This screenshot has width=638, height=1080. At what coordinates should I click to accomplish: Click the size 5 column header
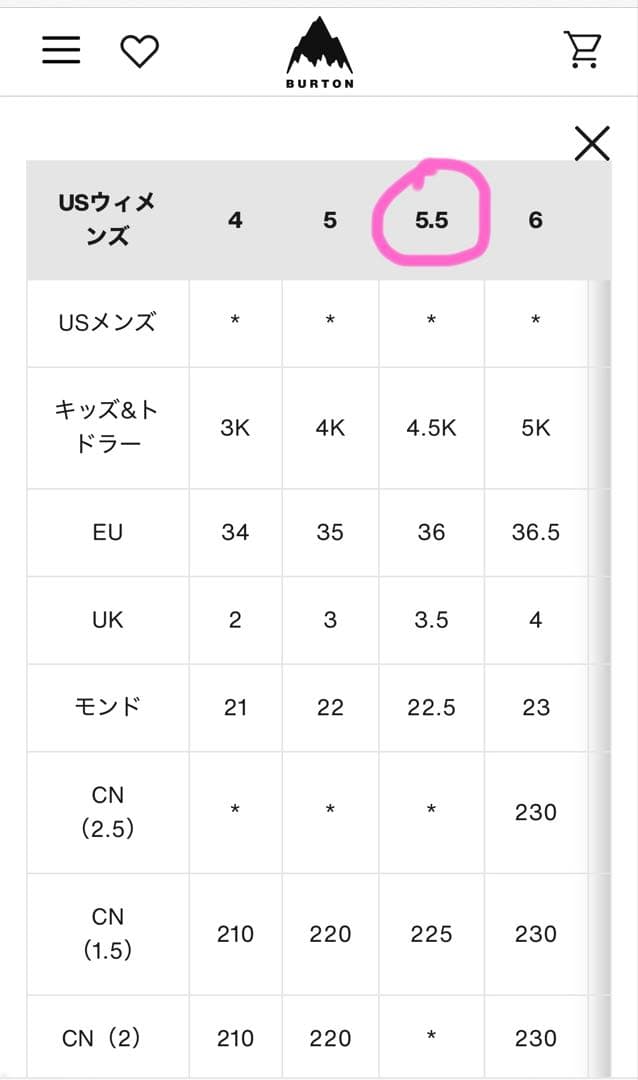(x=330, y=220)
